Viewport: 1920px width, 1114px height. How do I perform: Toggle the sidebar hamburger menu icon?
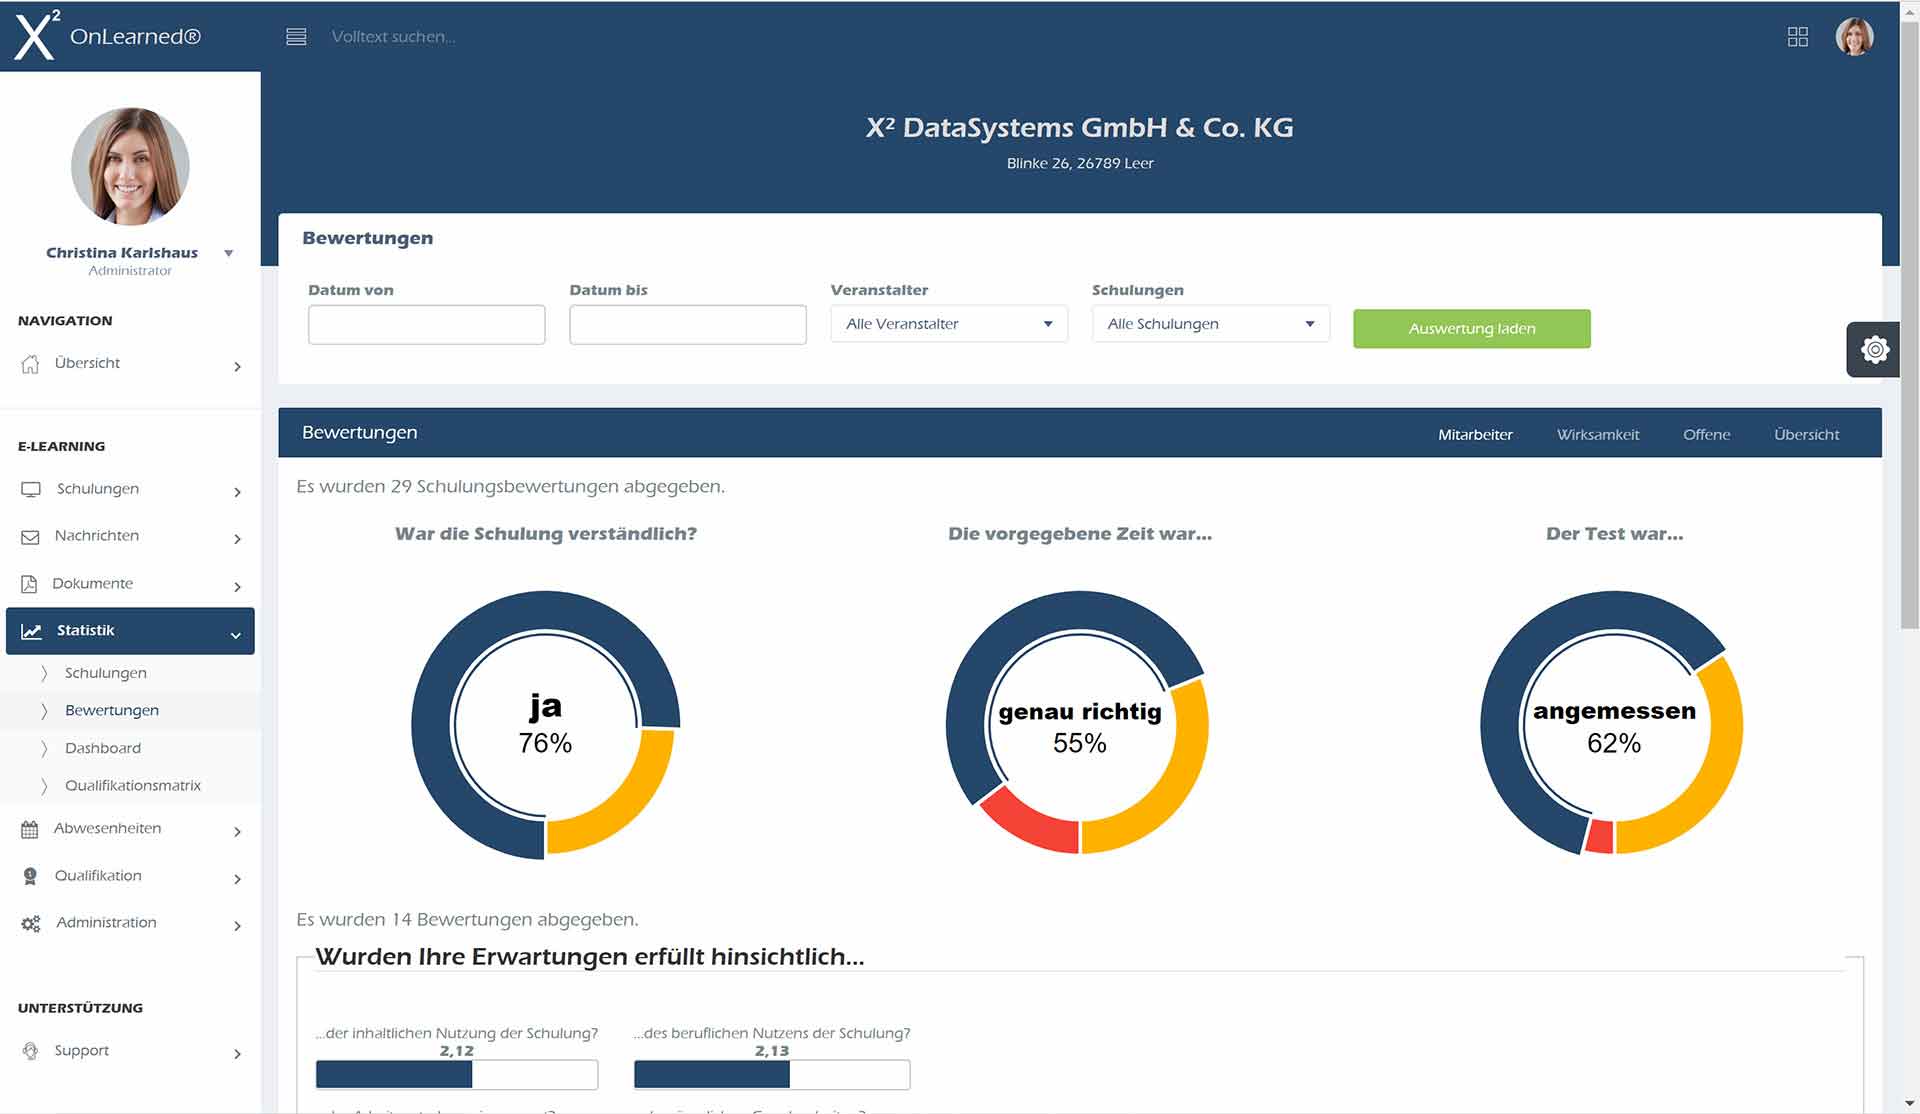tap(296, 37)
